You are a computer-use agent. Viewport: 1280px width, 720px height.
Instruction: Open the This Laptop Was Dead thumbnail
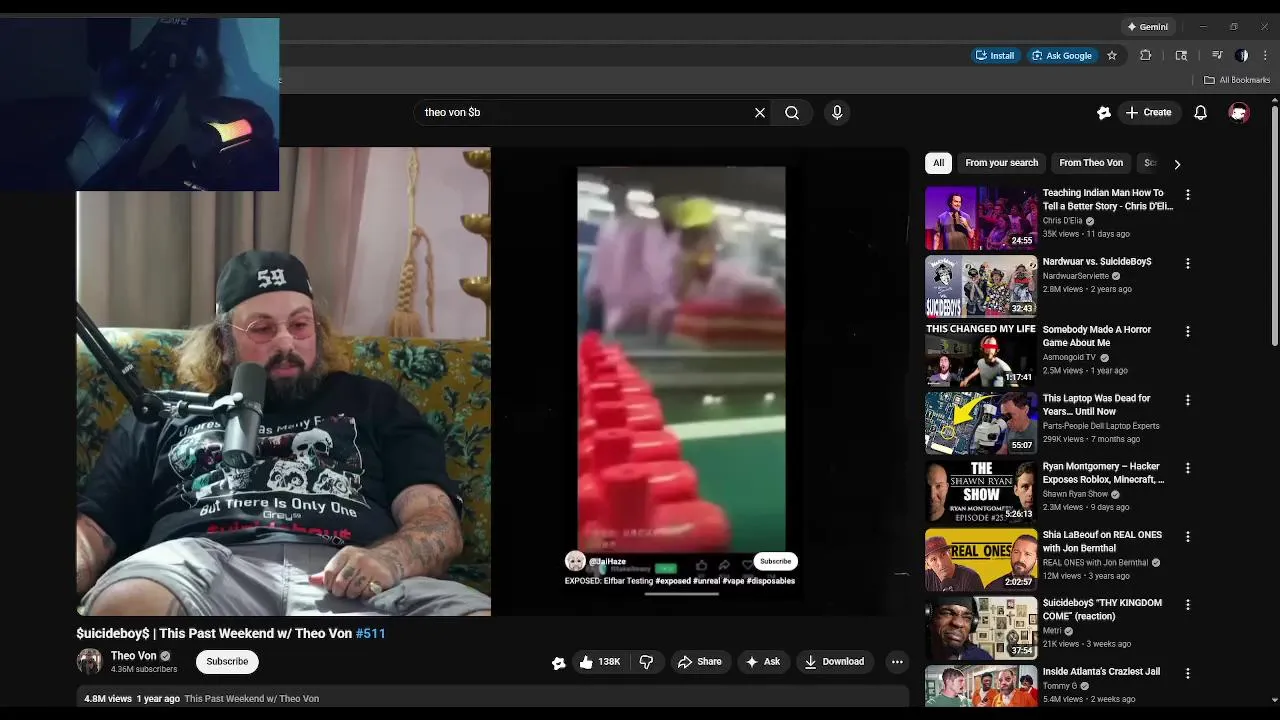coord(981,423)
